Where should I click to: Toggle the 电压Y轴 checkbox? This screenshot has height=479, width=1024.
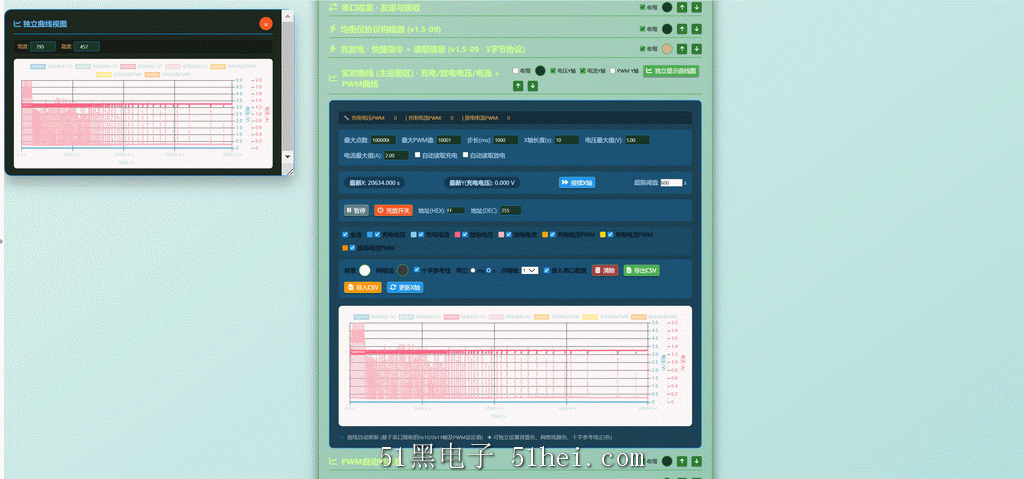point(553,71)
